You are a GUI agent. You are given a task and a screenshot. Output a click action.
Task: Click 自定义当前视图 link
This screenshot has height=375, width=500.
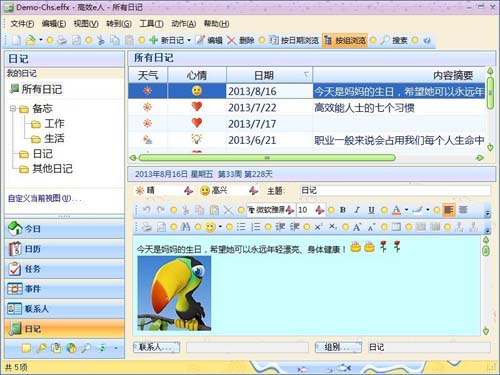coord(44,199)
